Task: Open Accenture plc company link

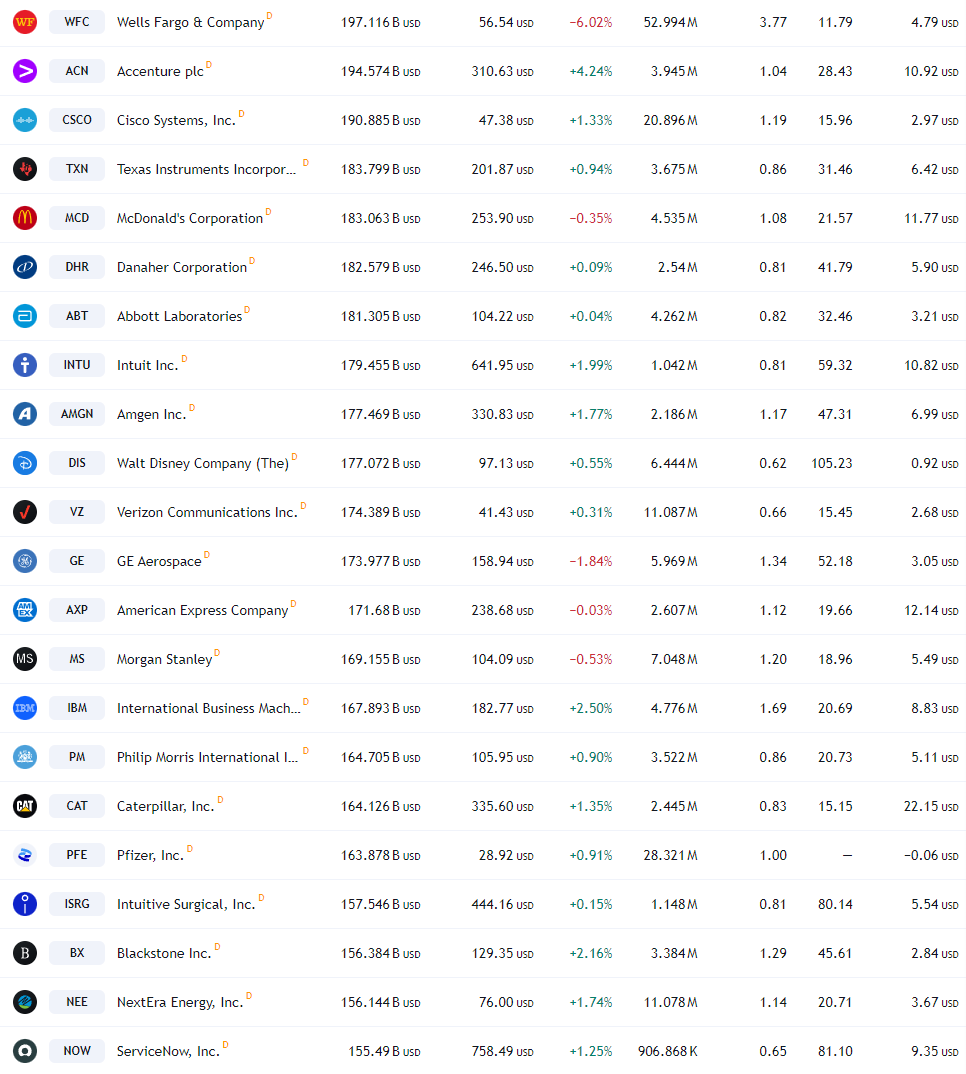Action: 160,71
